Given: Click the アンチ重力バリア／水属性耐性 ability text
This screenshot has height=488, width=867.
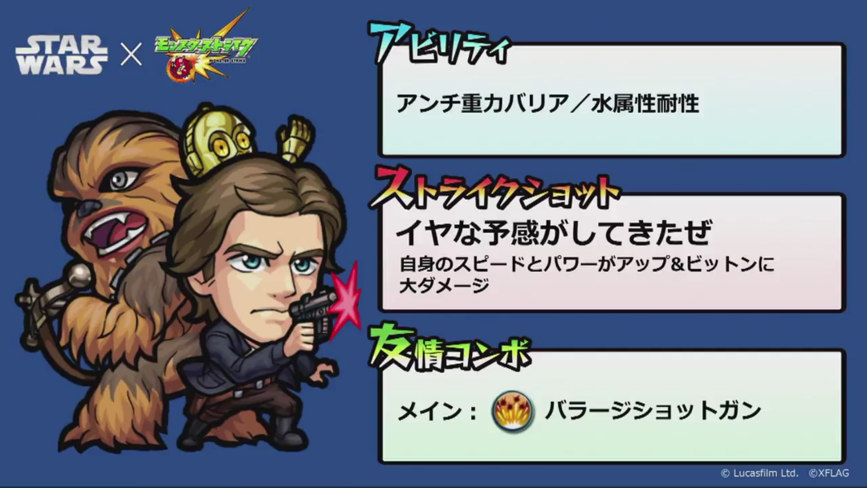Looking at the screenshot, I should (x=548, y=103).
